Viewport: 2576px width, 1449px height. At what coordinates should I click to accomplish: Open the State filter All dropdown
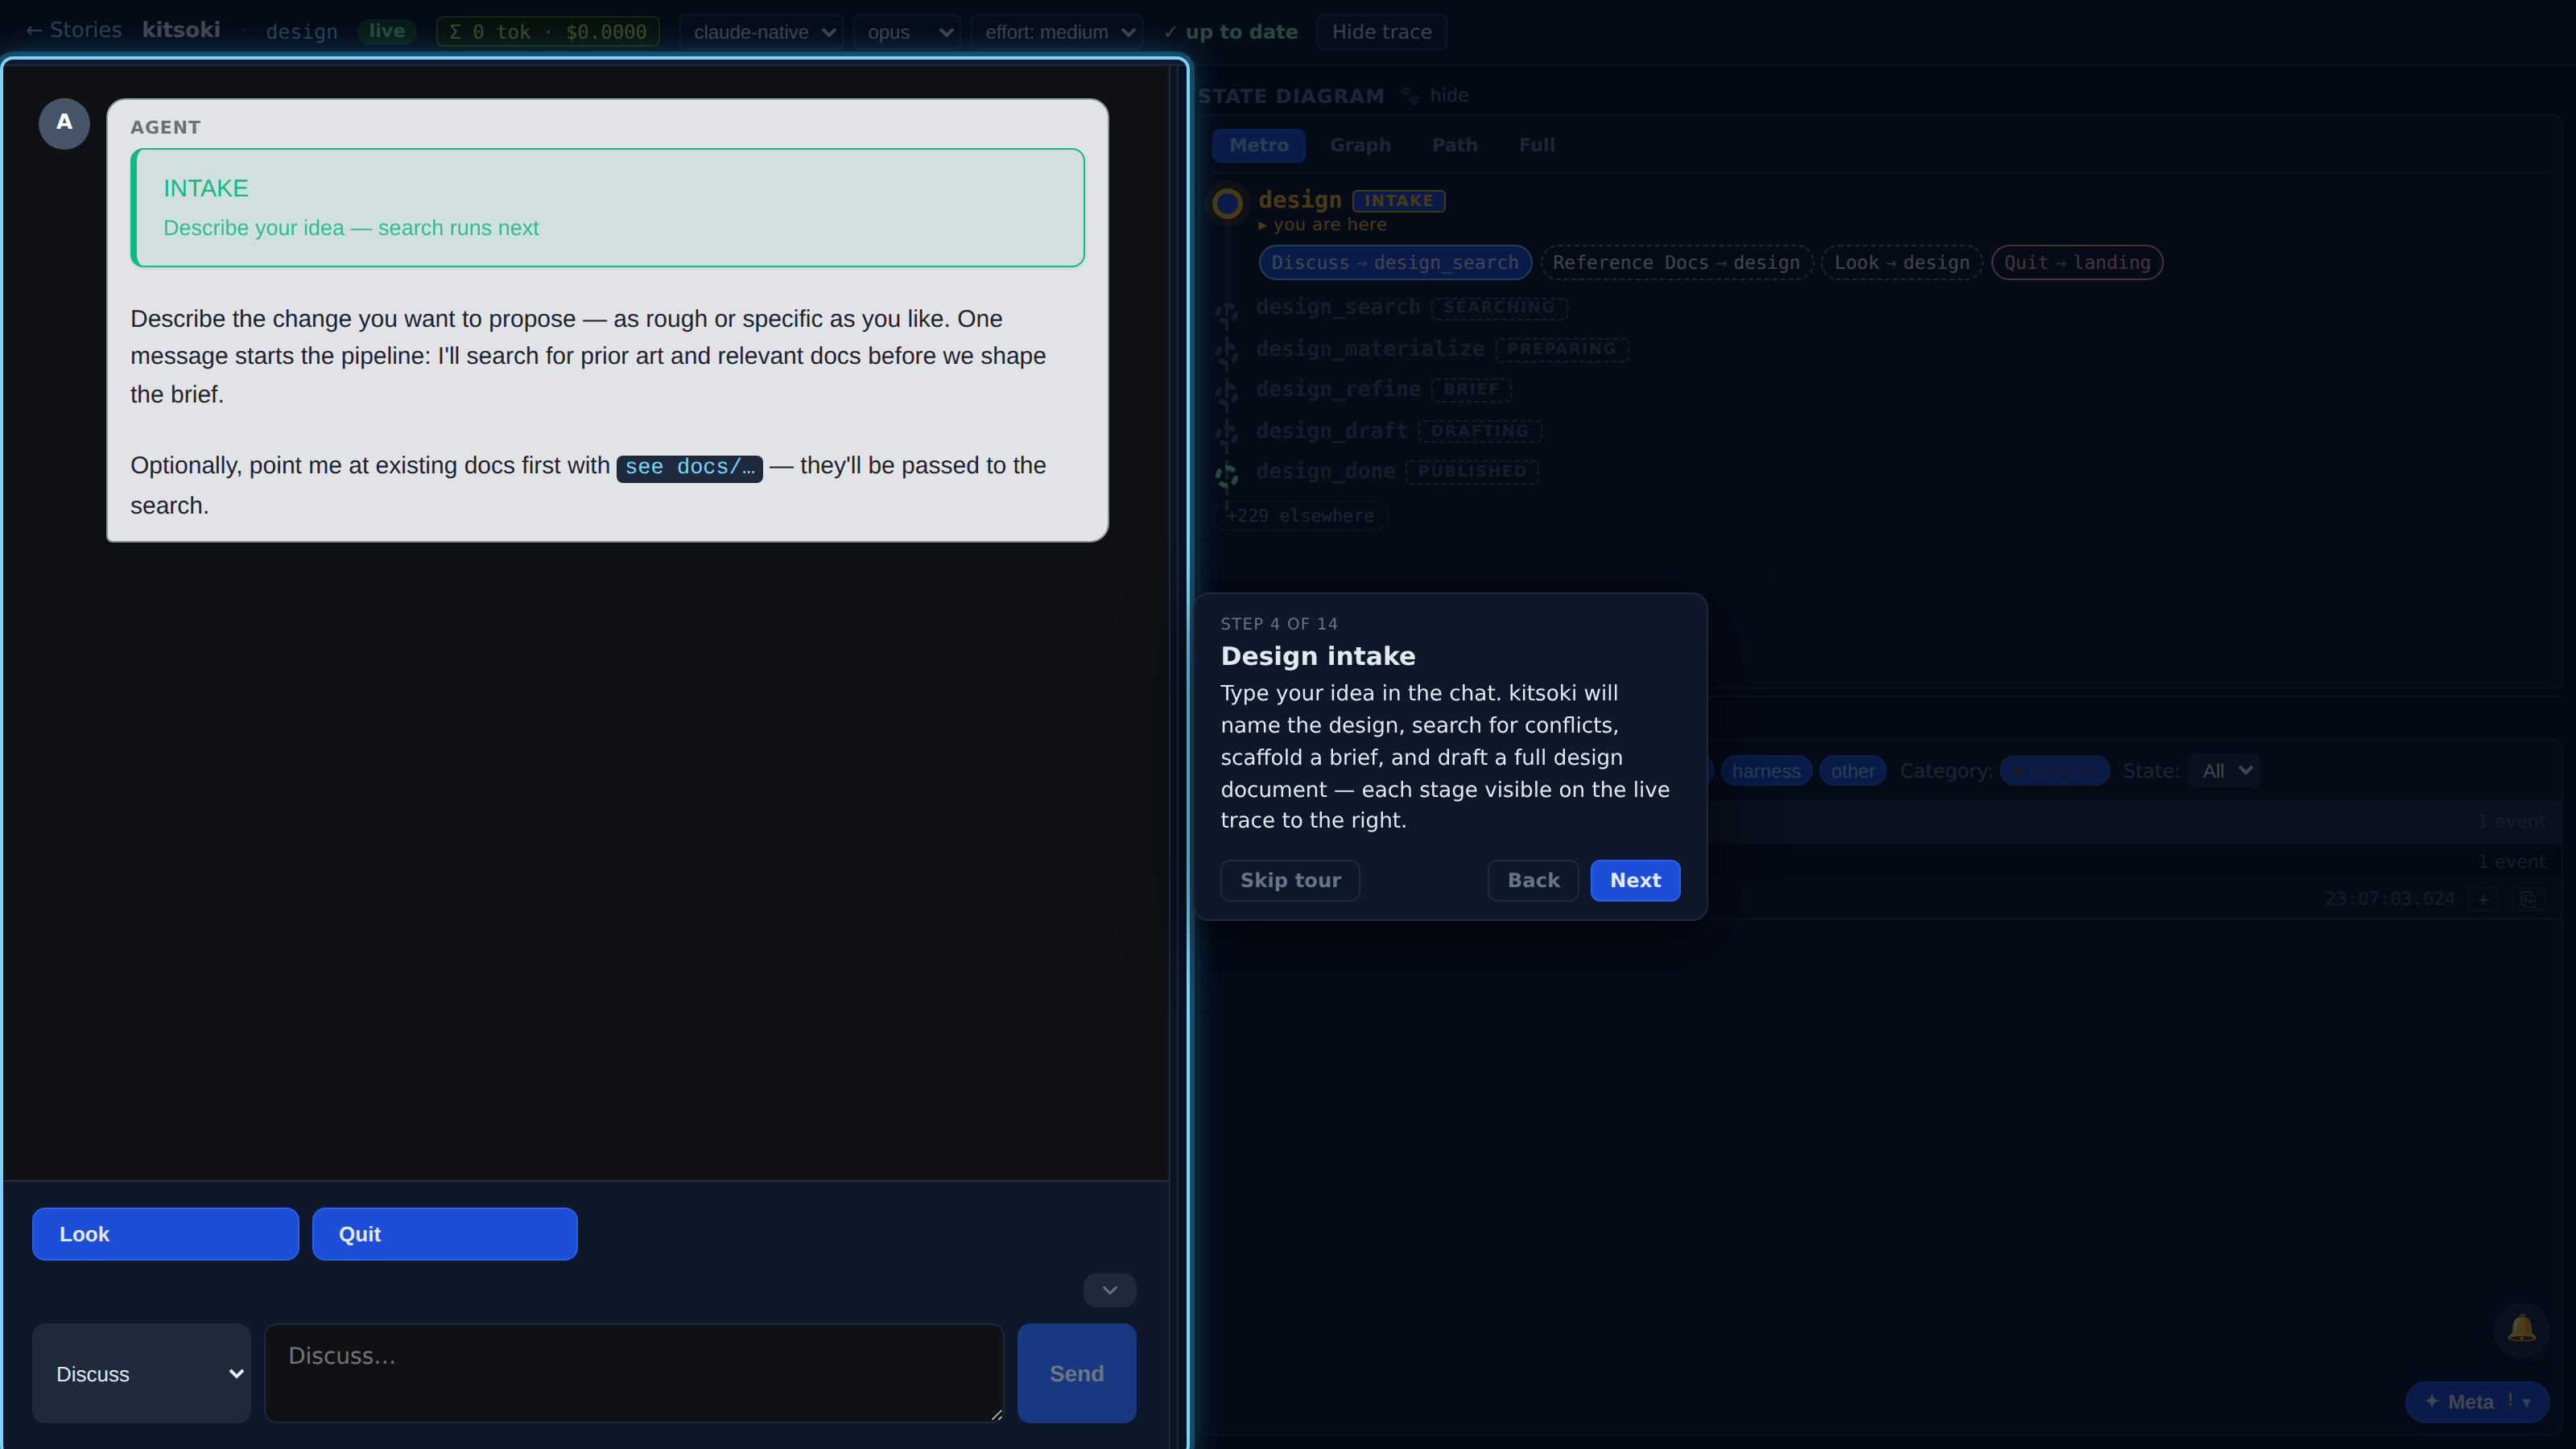pos(2225,771)
